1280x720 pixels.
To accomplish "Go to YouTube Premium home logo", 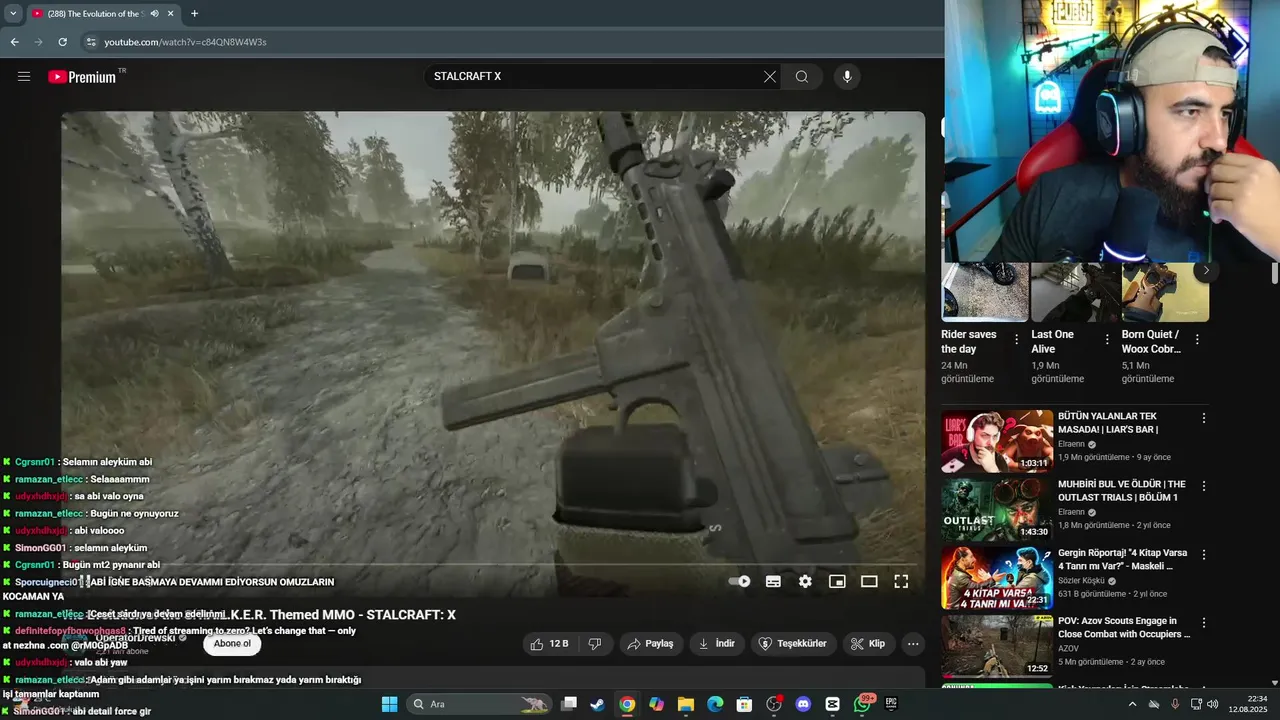I will (82, 77).
